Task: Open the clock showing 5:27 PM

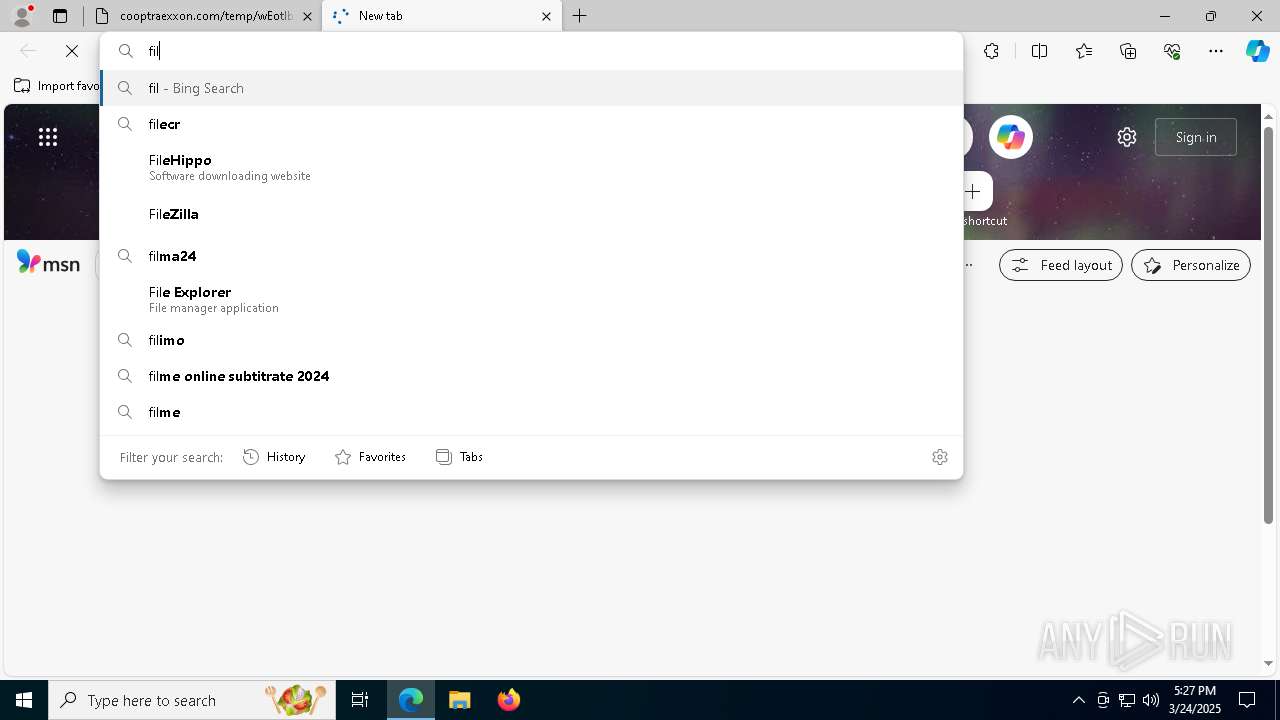Action: click(x=1196, y=700)
